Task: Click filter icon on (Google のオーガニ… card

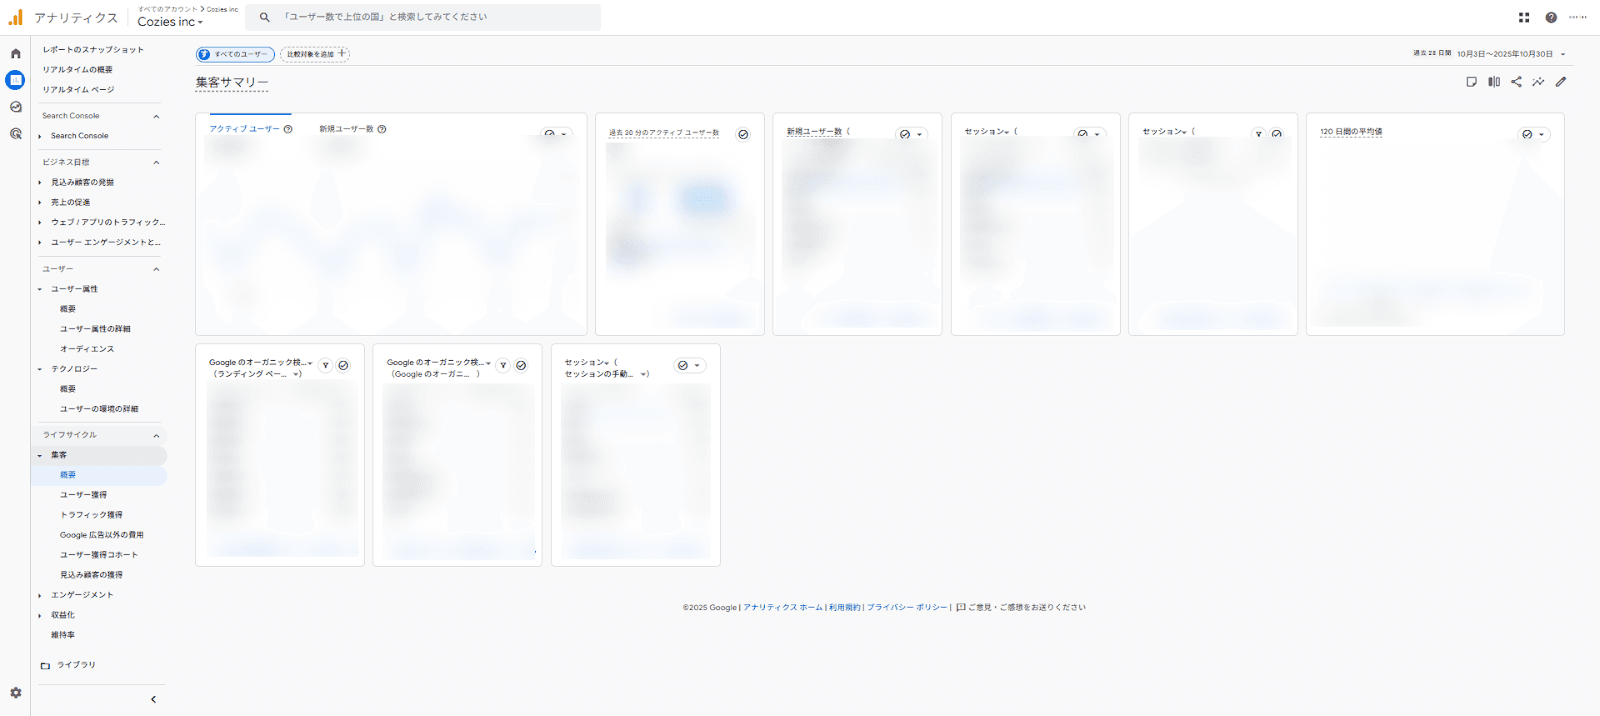Action: [x=503, y=365]
